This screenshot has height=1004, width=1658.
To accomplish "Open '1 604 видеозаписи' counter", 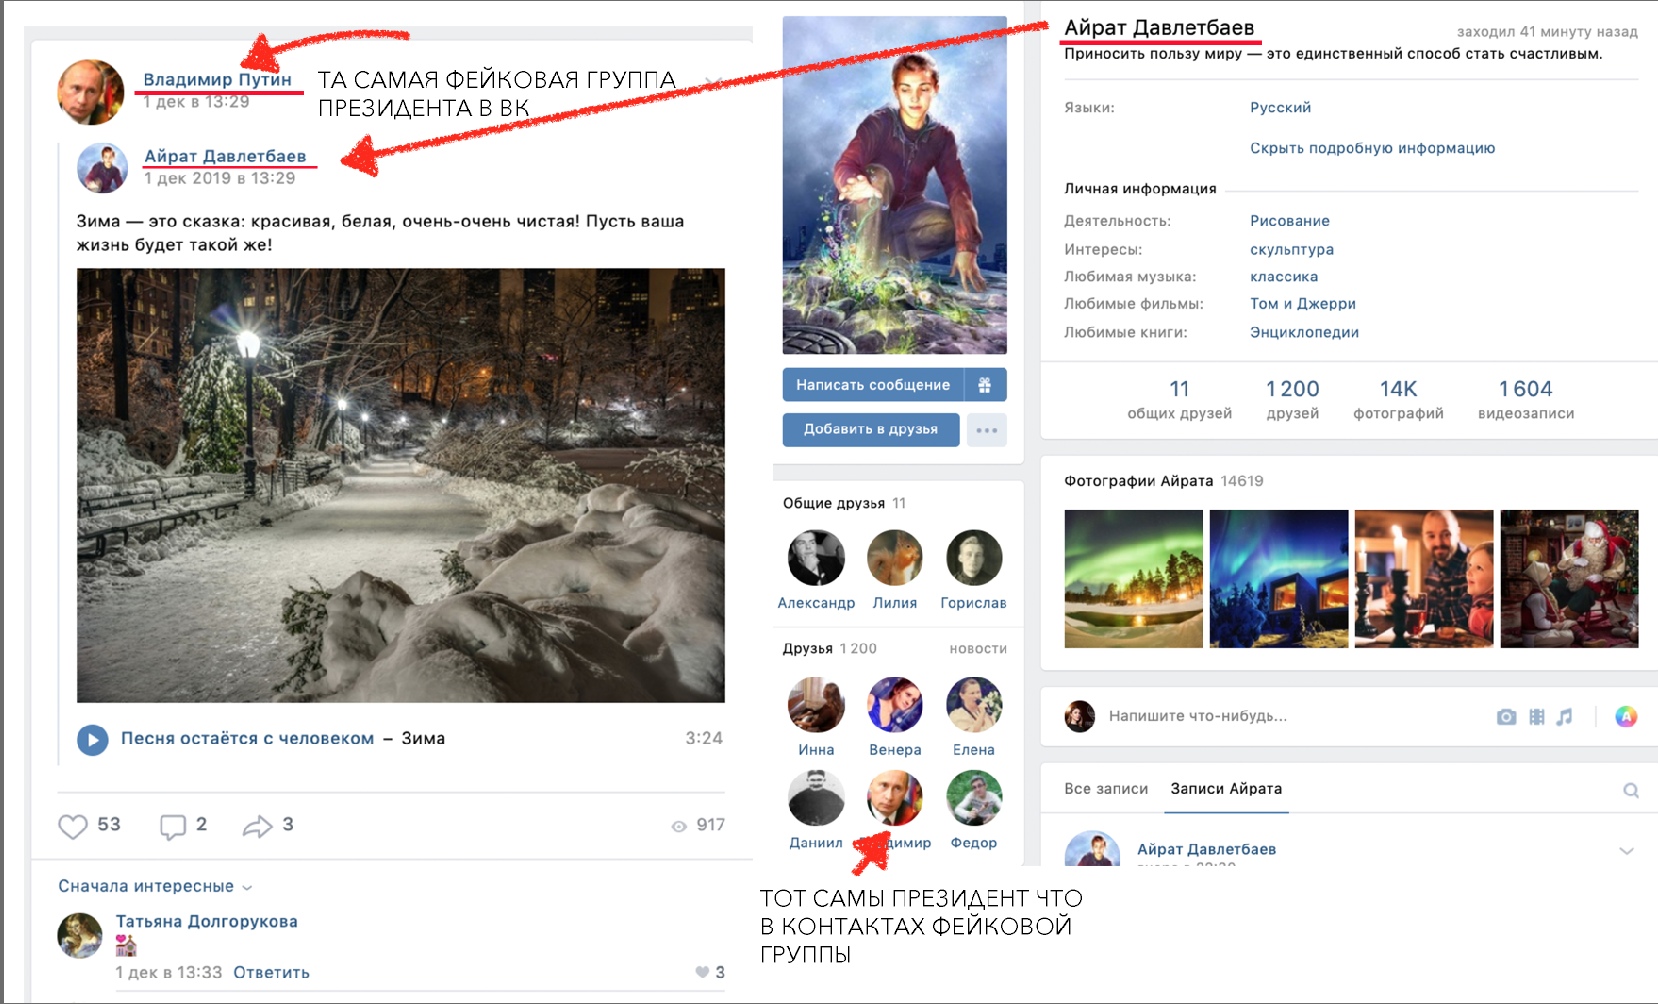I will point(1526,399).
